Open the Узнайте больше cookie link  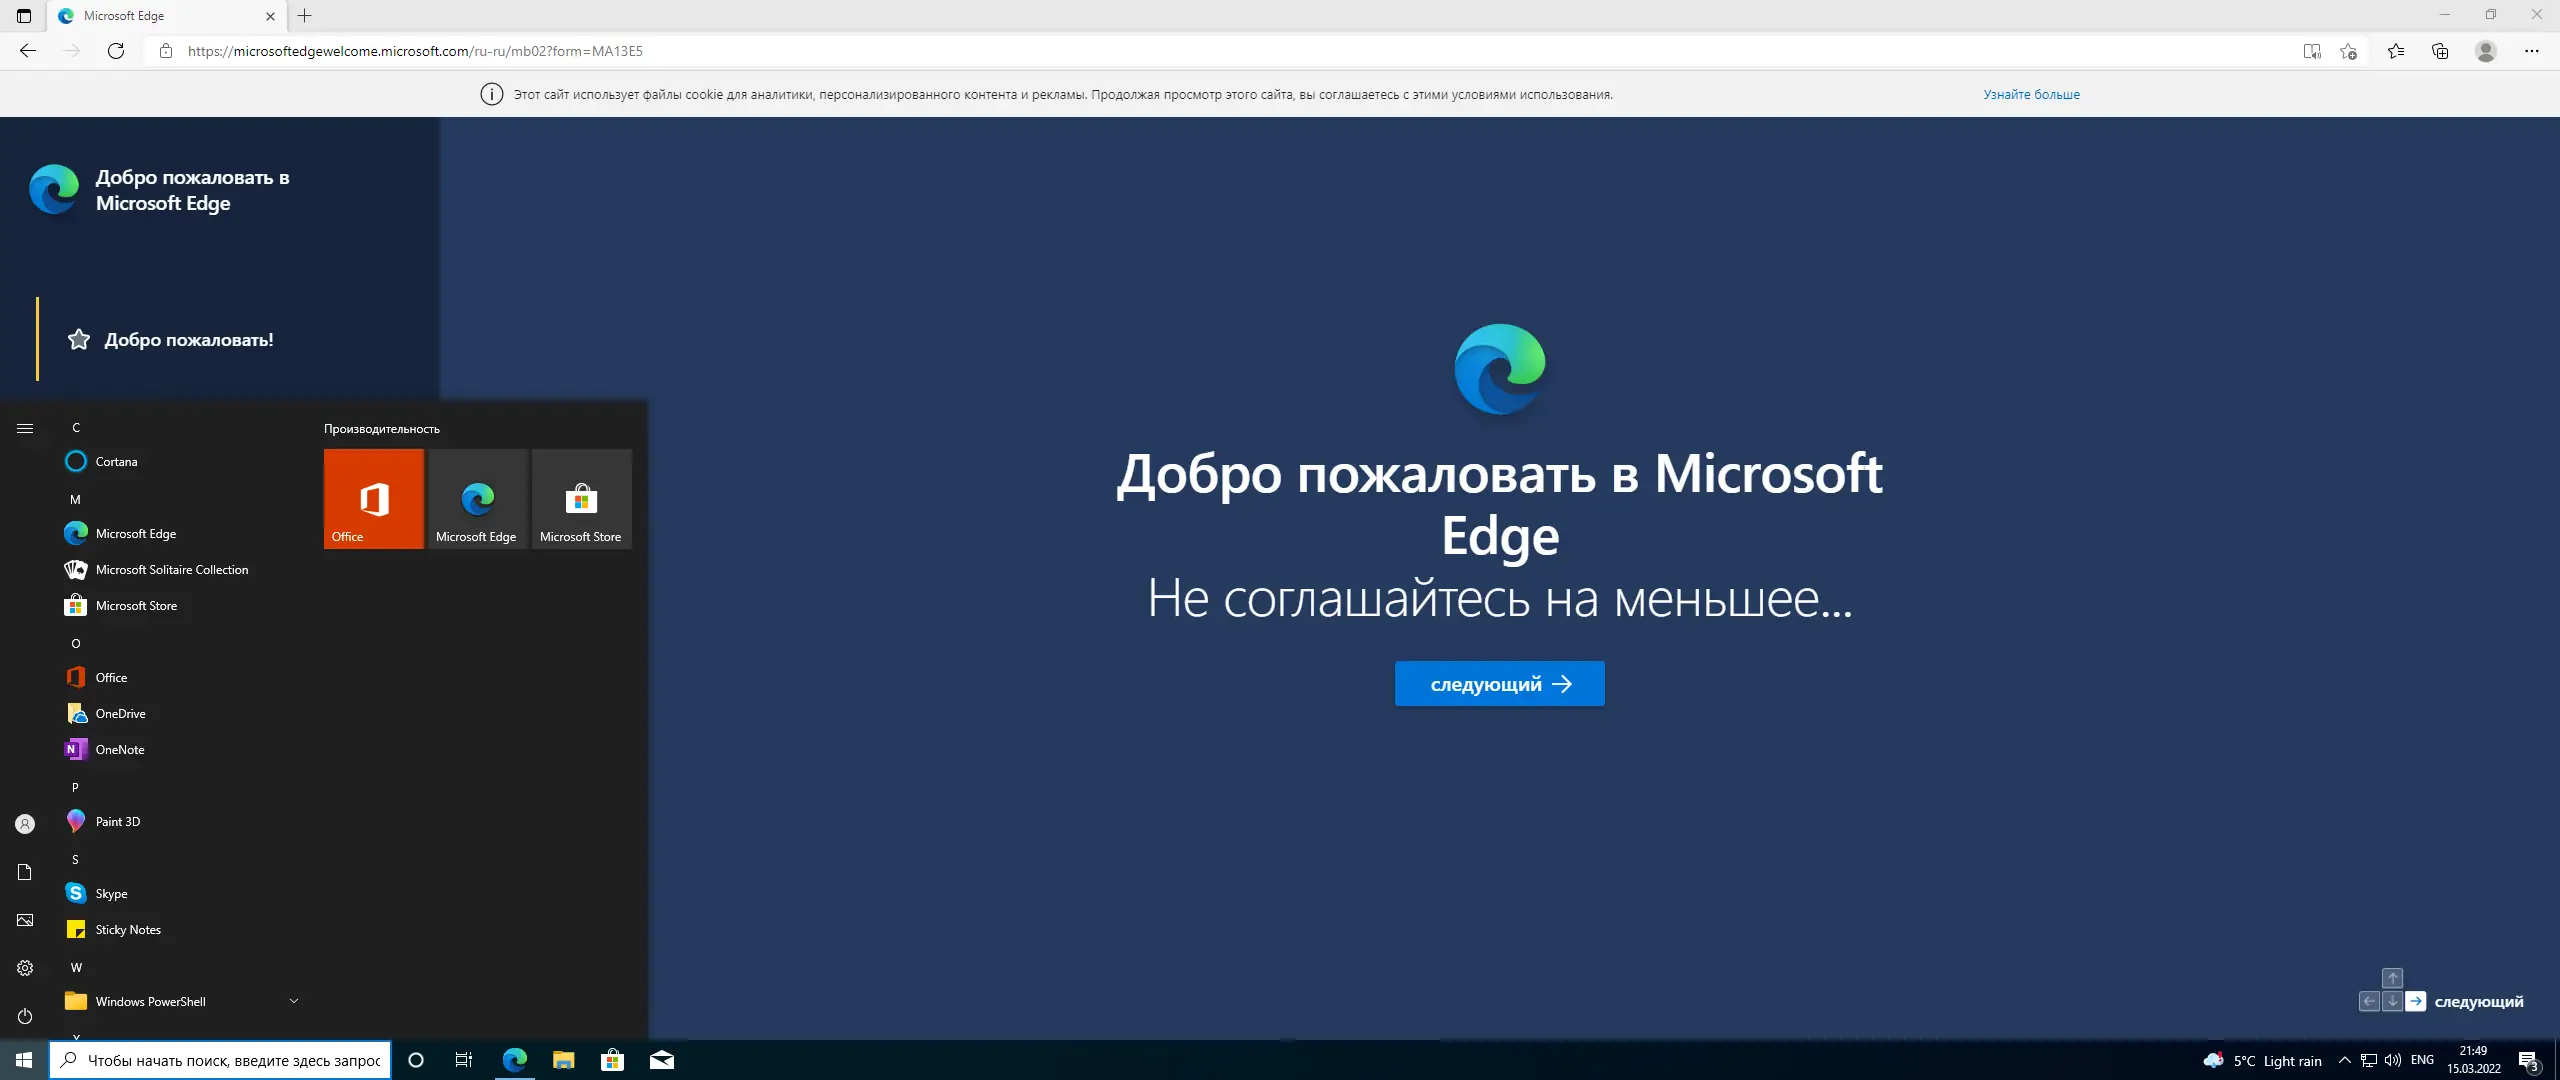click(x=2031, y=95)
